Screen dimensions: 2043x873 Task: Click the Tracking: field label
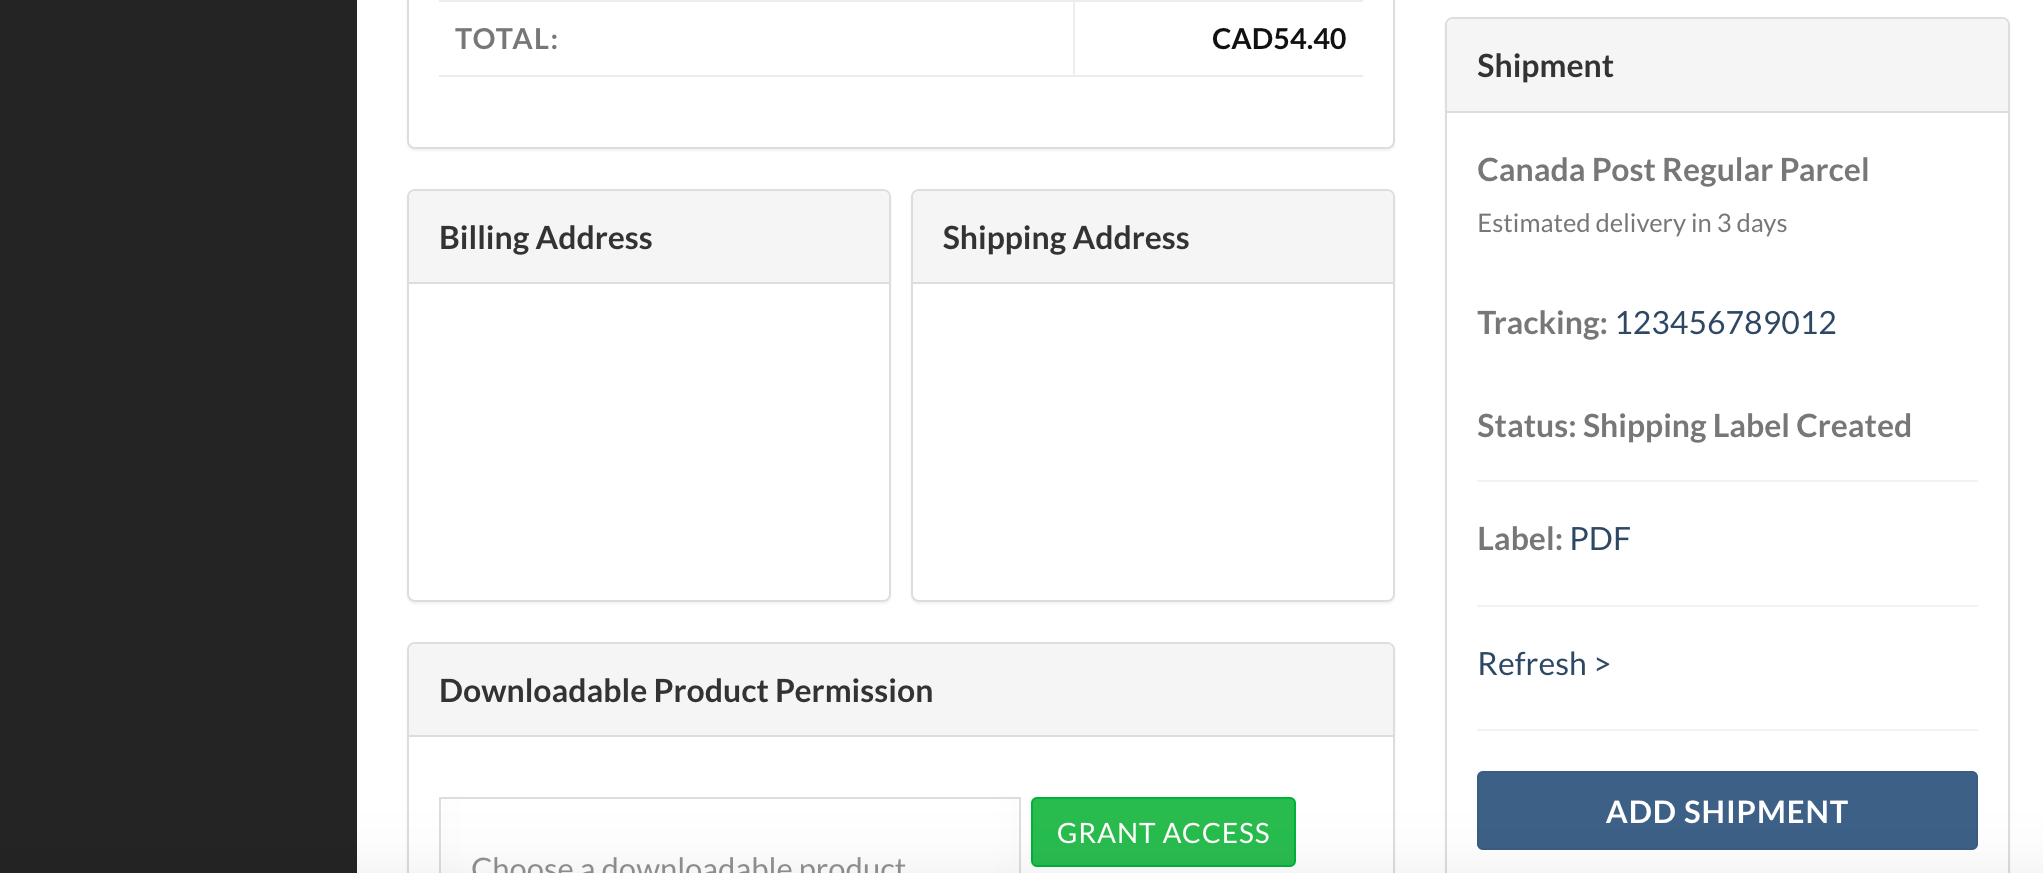tap(1542, 323)
